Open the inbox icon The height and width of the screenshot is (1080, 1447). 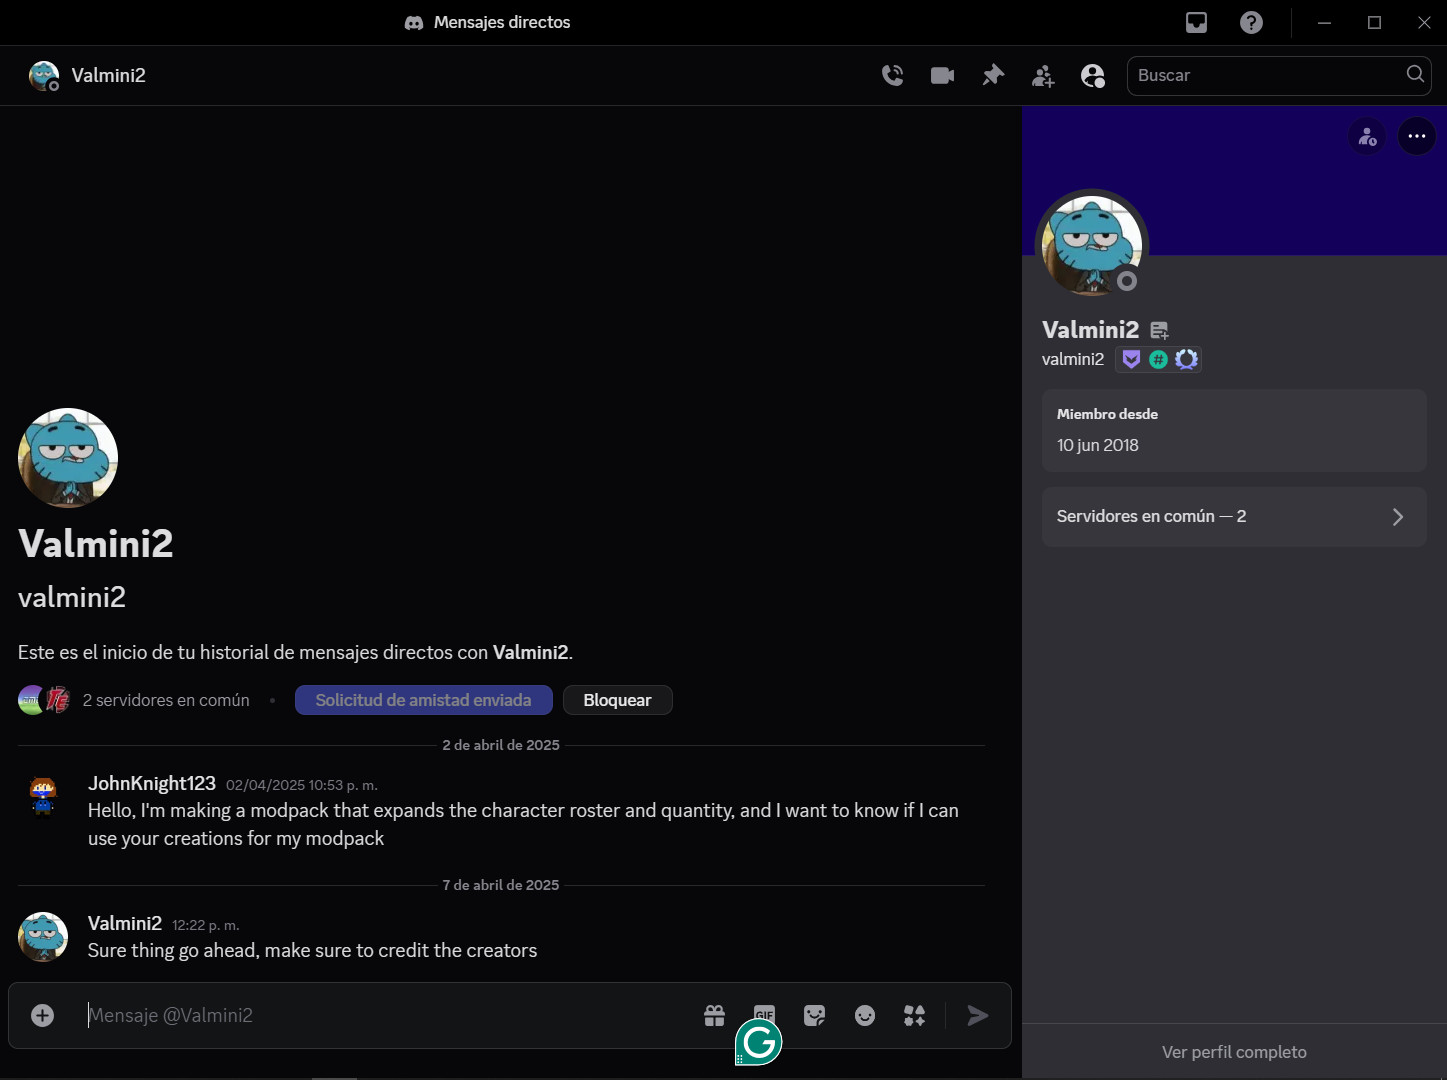(x=1196, y=22)
